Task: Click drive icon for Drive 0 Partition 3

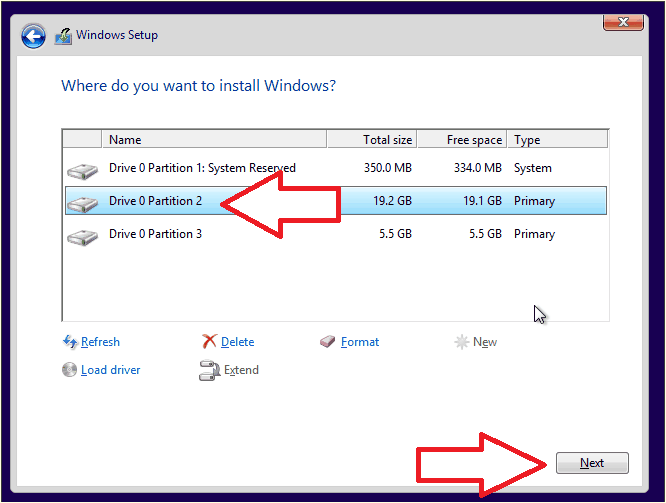Action: [82, 237]
